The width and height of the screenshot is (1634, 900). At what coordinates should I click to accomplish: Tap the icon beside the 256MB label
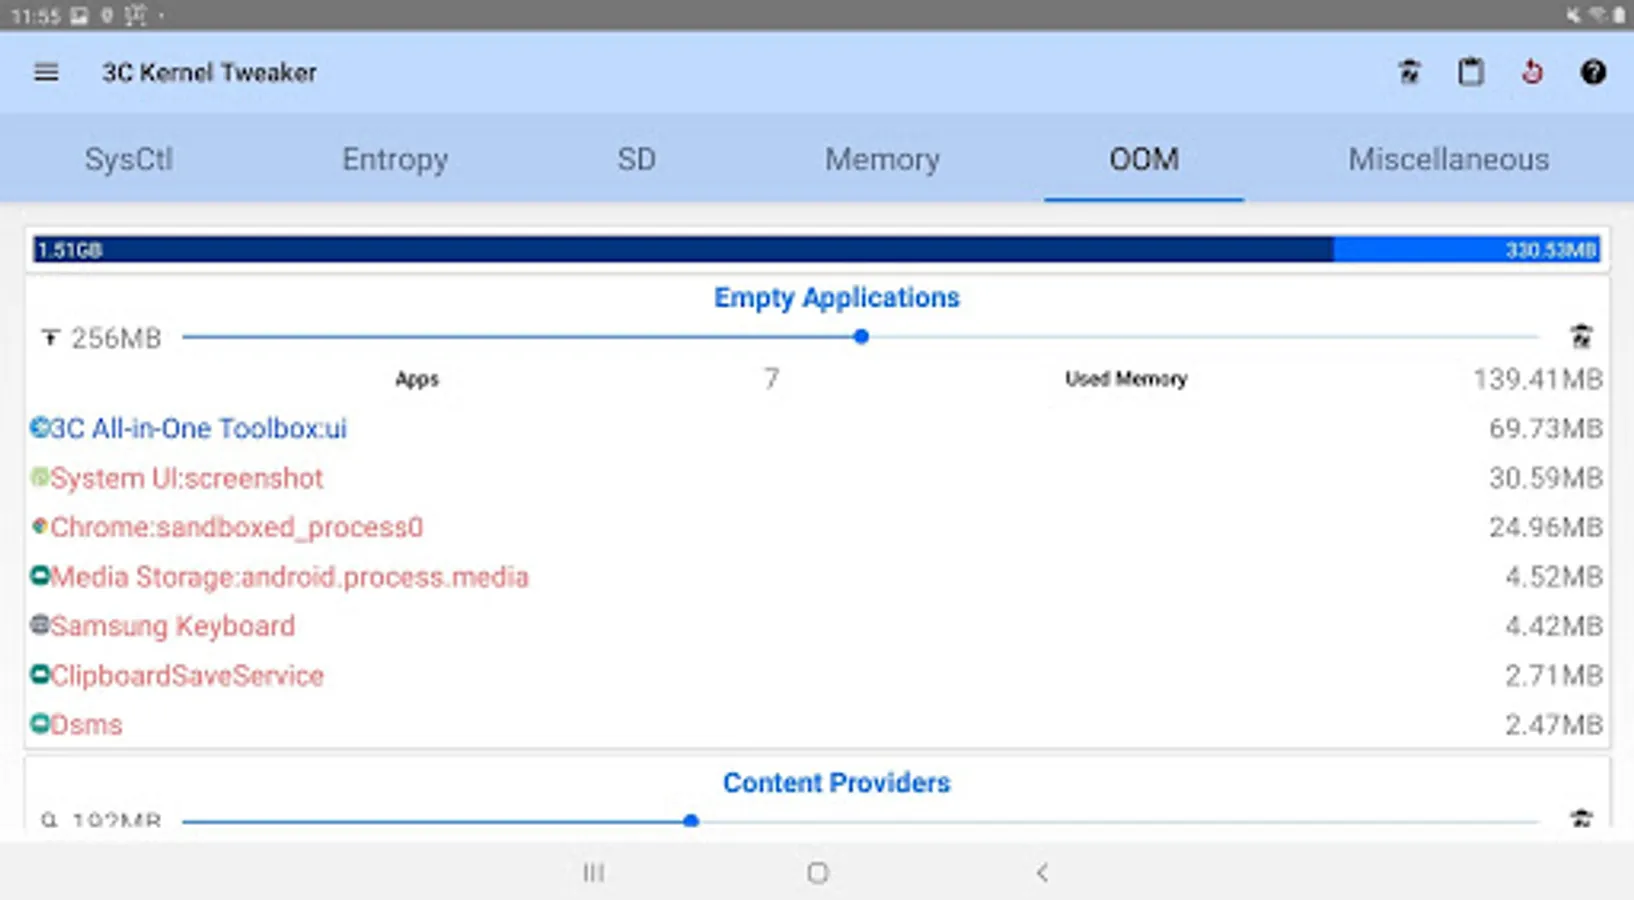click(50, 338)
